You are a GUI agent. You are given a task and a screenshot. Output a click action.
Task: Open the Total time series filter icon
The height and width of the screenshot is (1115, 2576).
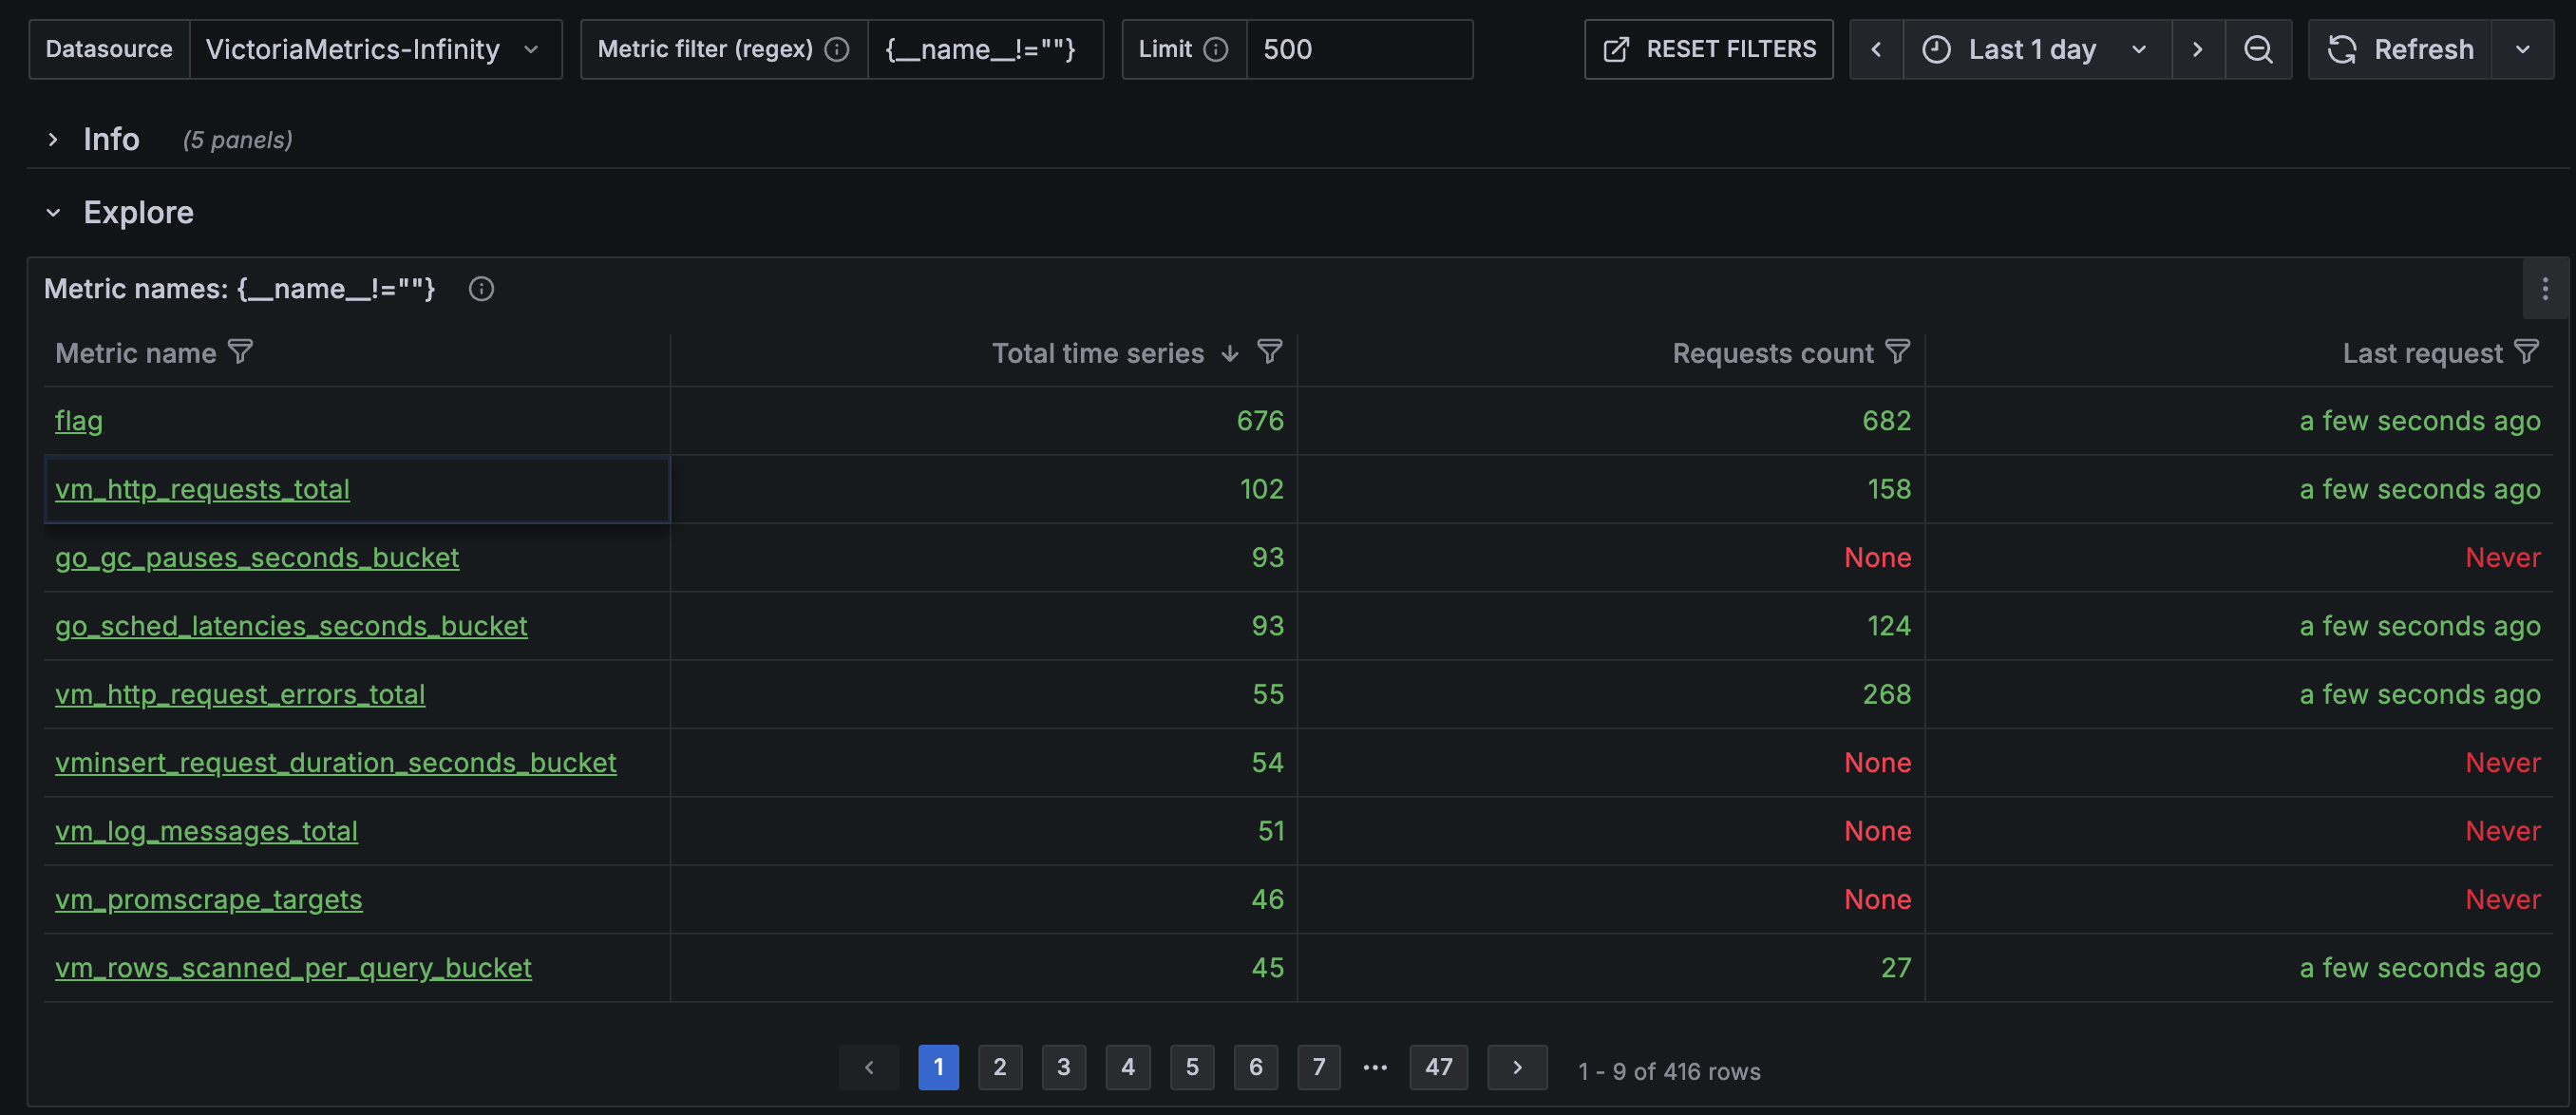[x=1269, y=352]
